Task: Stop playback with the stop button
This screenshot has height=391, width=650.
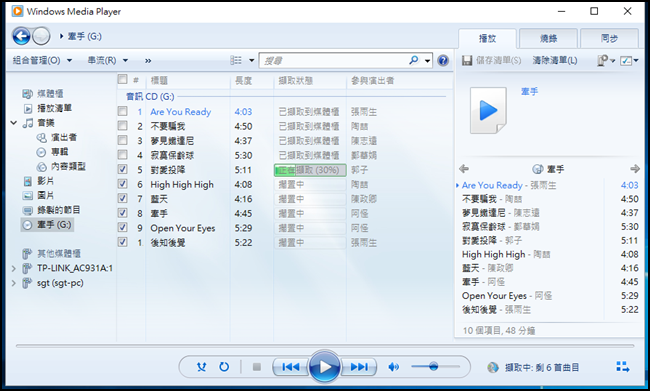Action: [x=257, y=367]
